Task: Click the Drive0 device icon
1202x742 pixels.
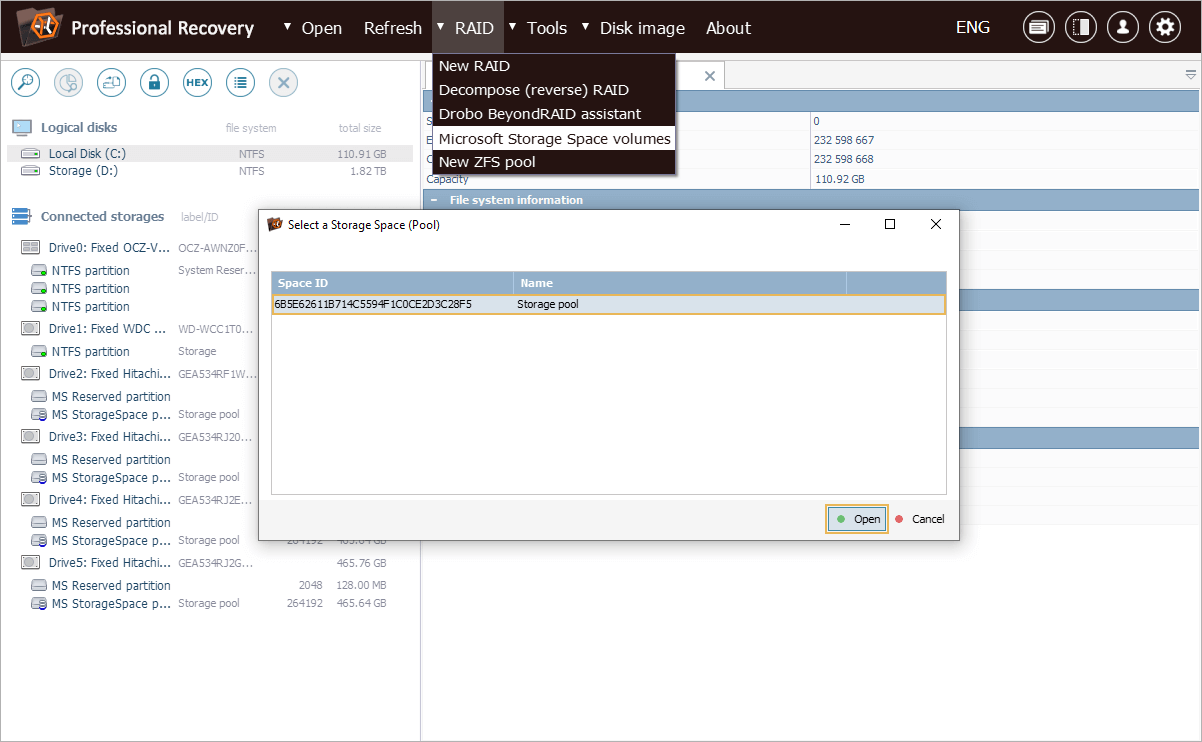Action: [31, 247]
